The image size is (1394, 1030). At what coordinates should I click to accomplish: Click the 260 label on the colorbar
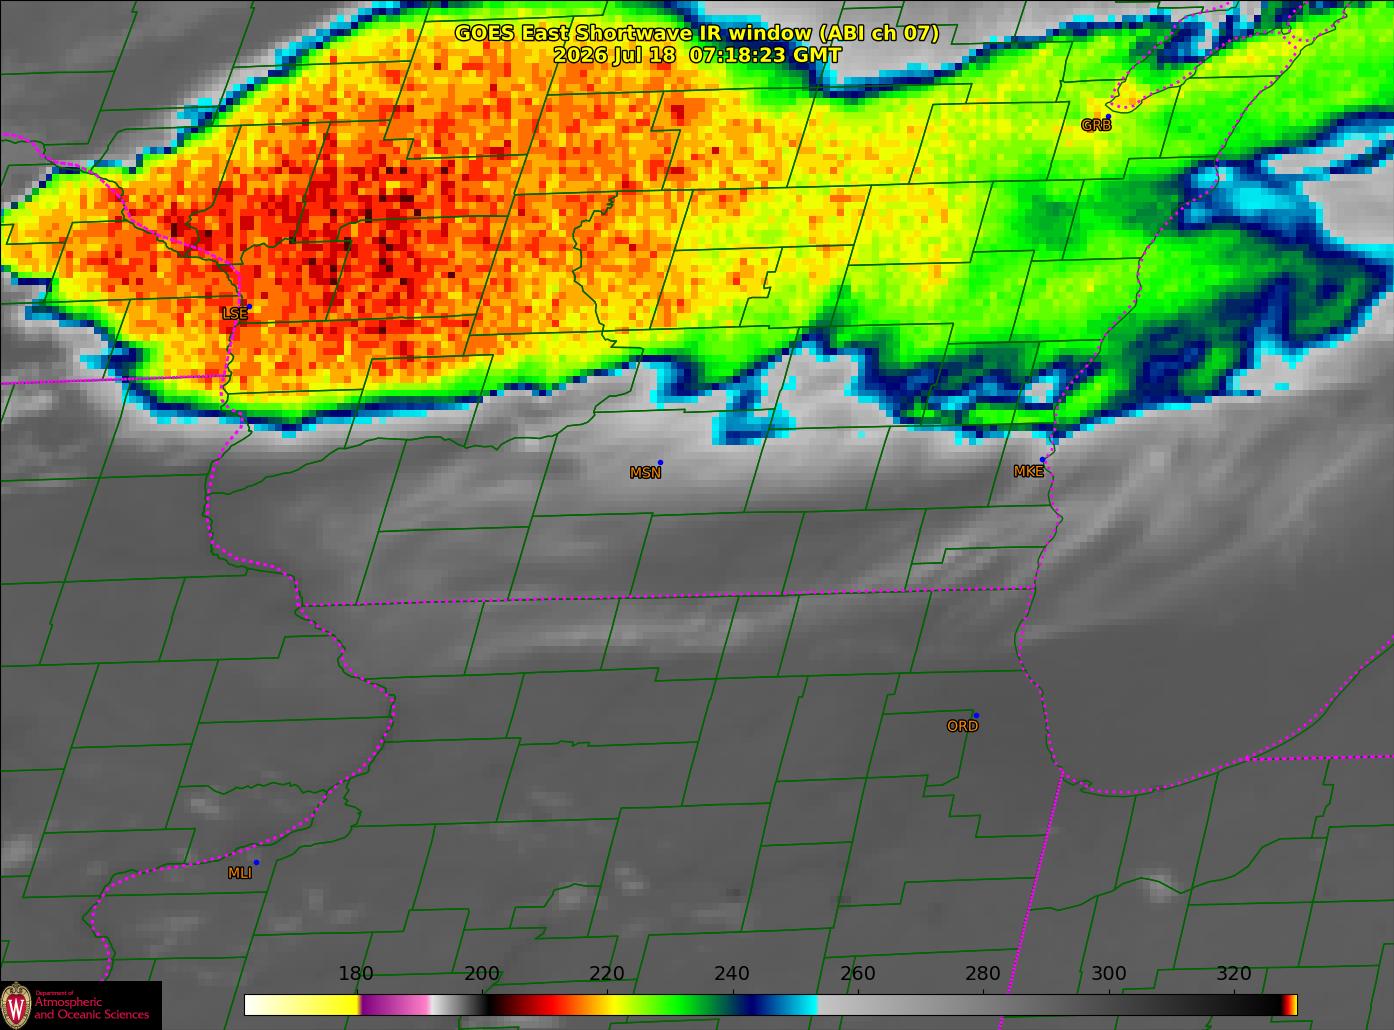point(858,974)
